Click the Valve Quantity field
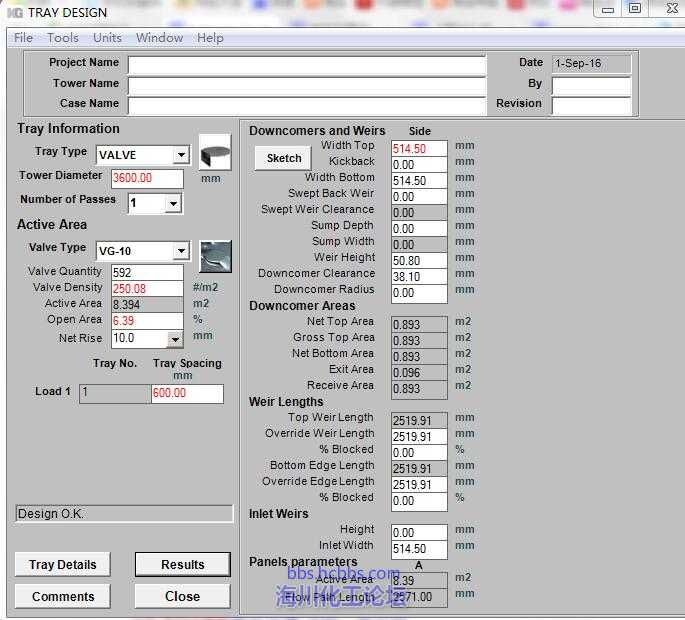Viewport: 685px width, 620px height. point(147,272)
